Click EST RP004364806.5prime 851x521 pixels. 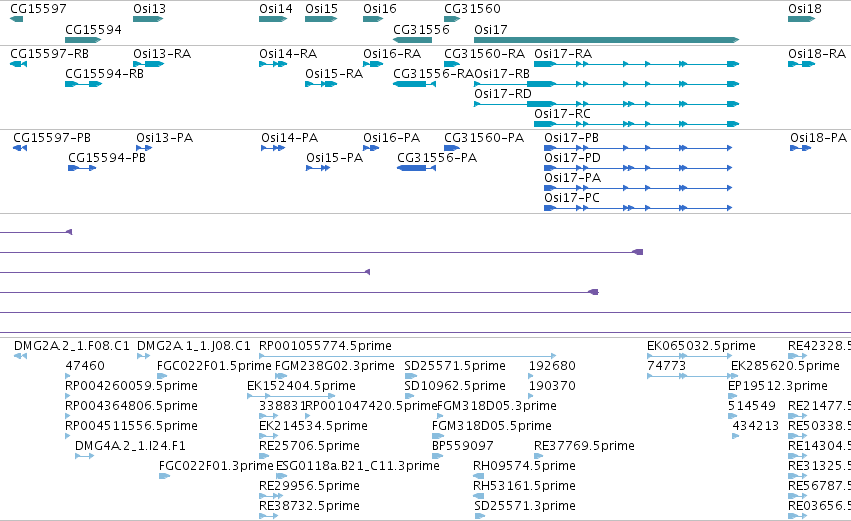coord(131,406)
